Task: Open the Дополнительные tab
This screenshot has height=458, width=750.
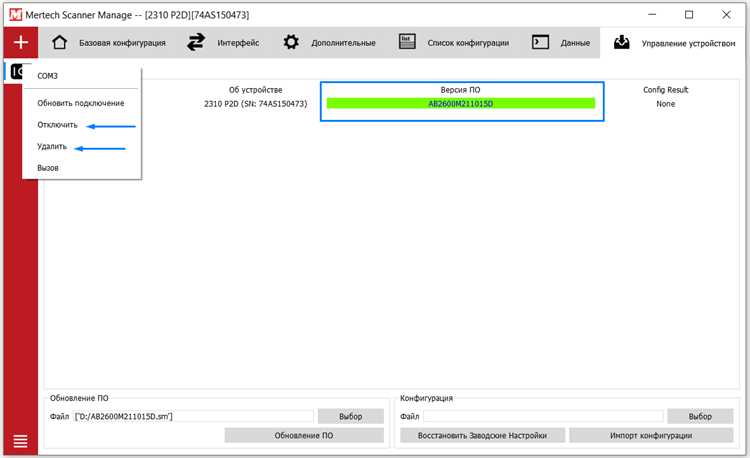Action: (329, 43)
